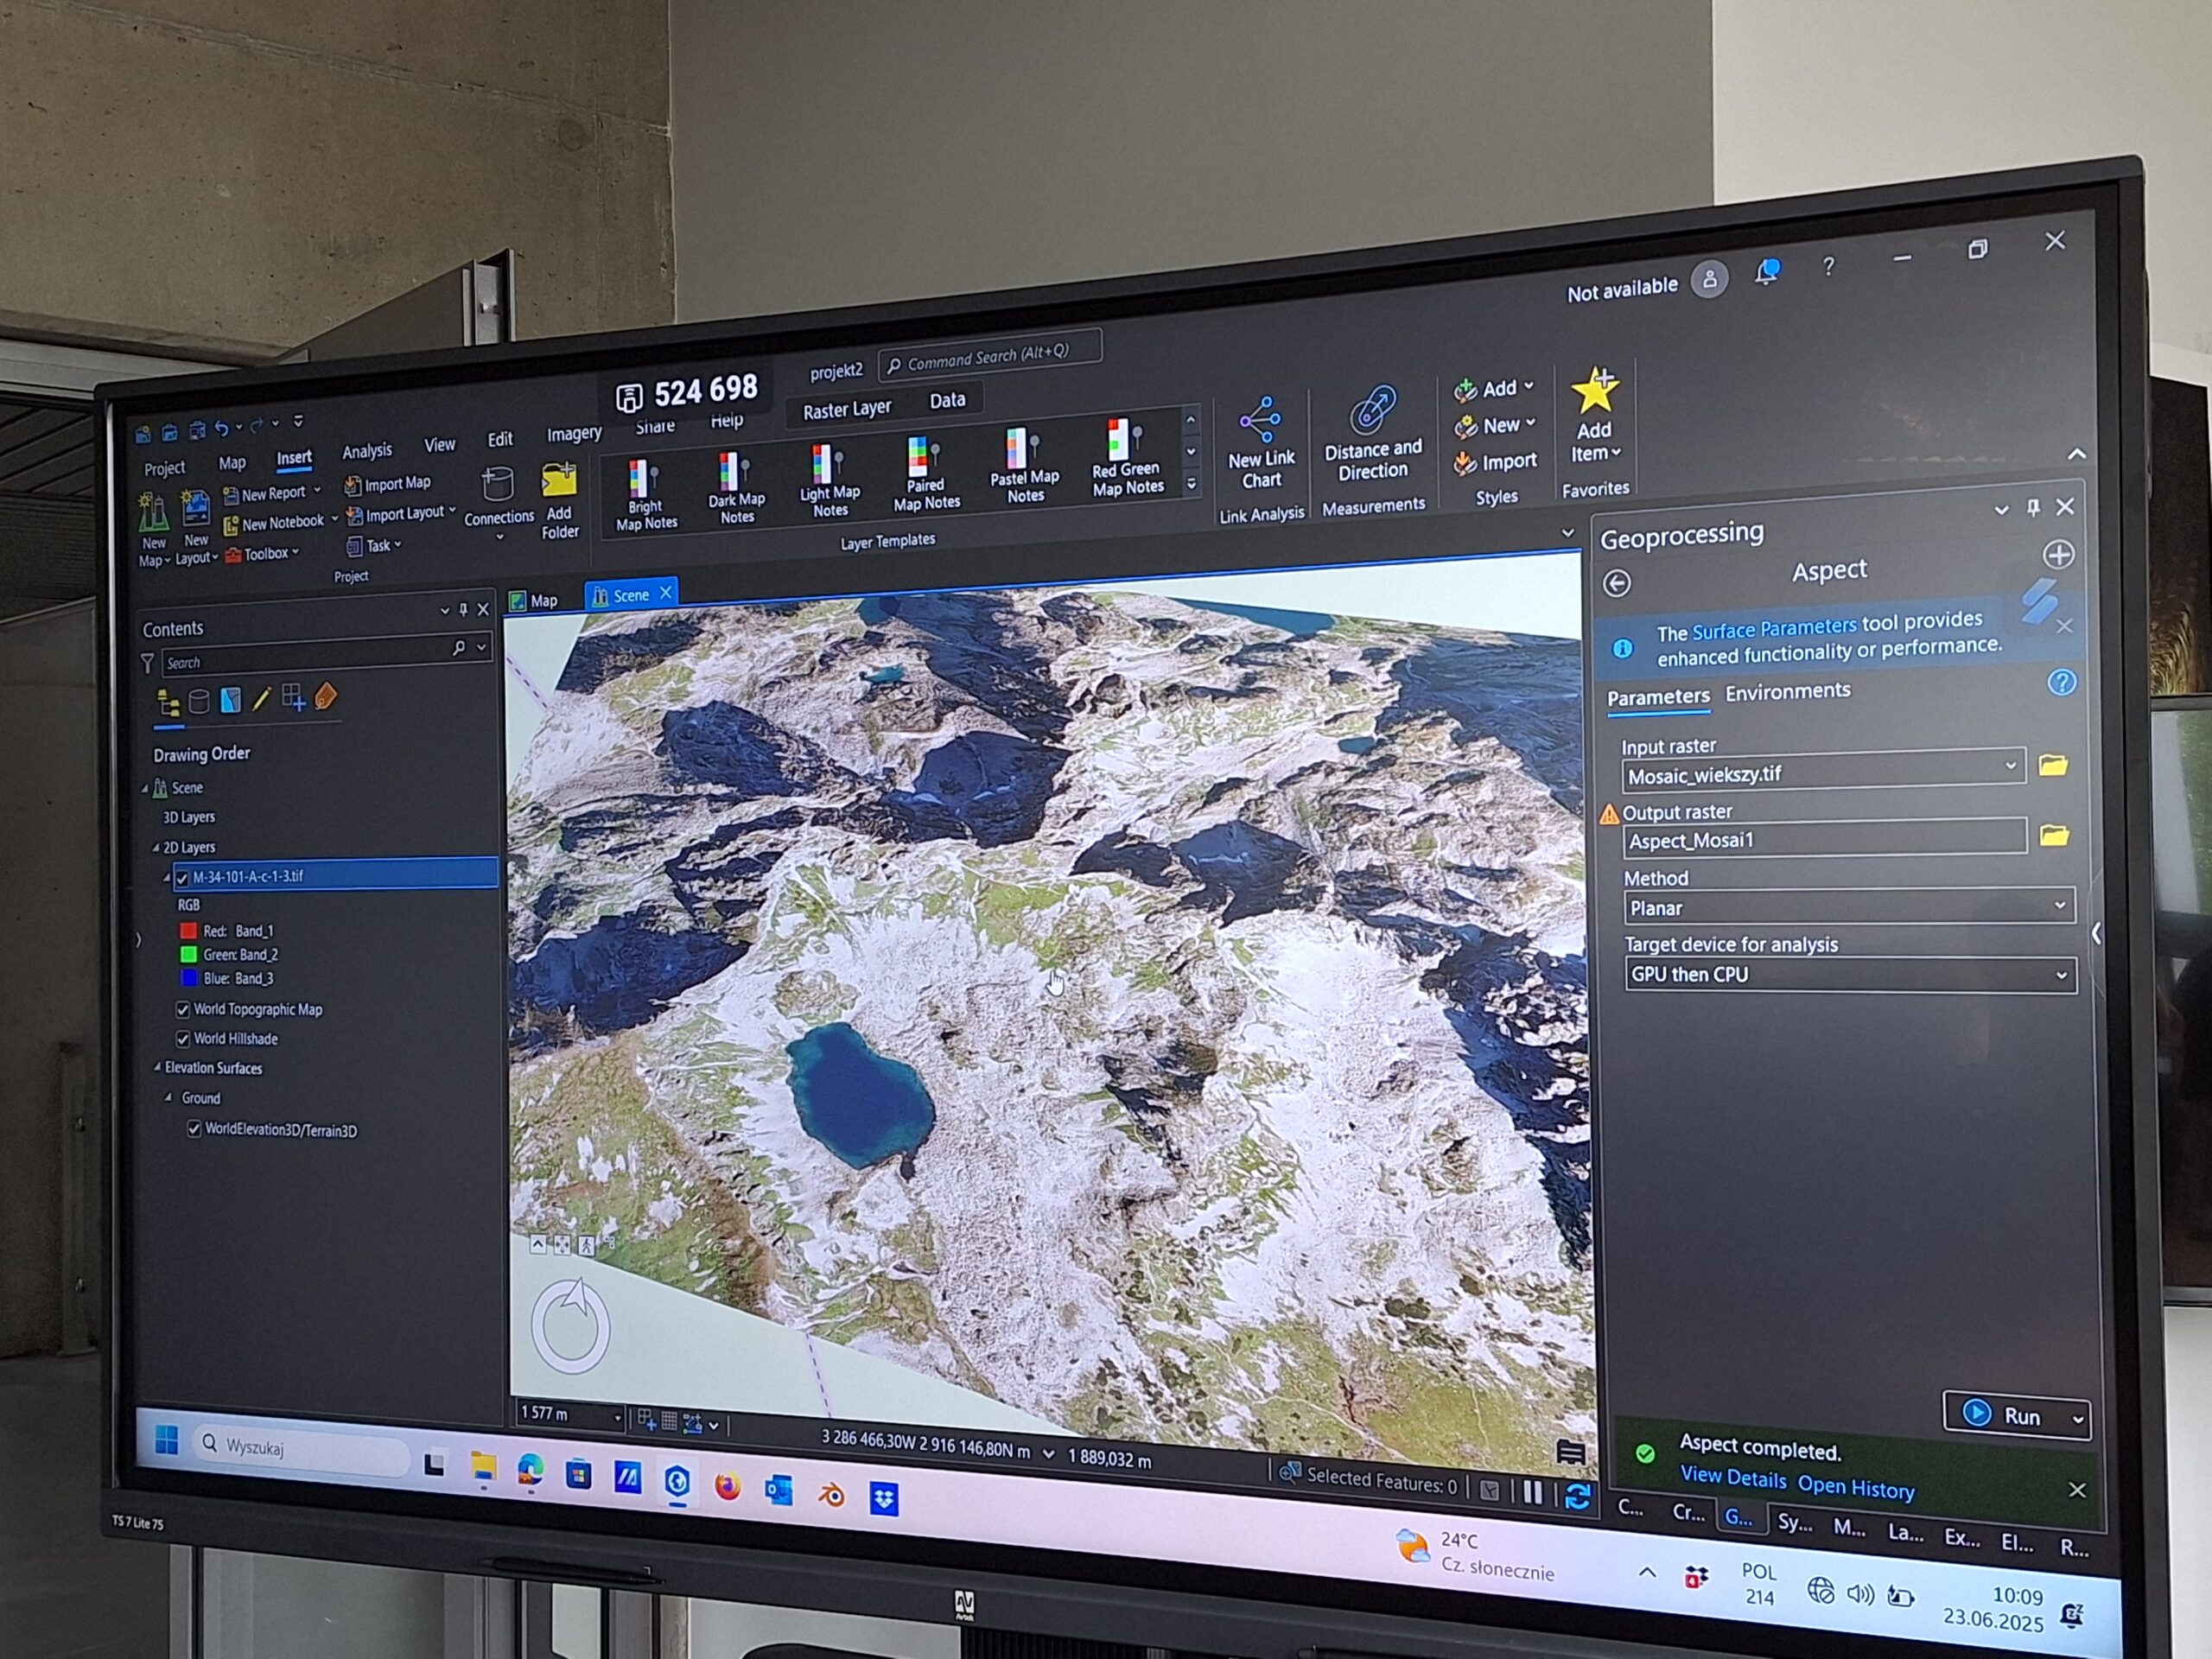Go back in Geoprocessing pane
2212x1659 pixels.
(1617, 583)
